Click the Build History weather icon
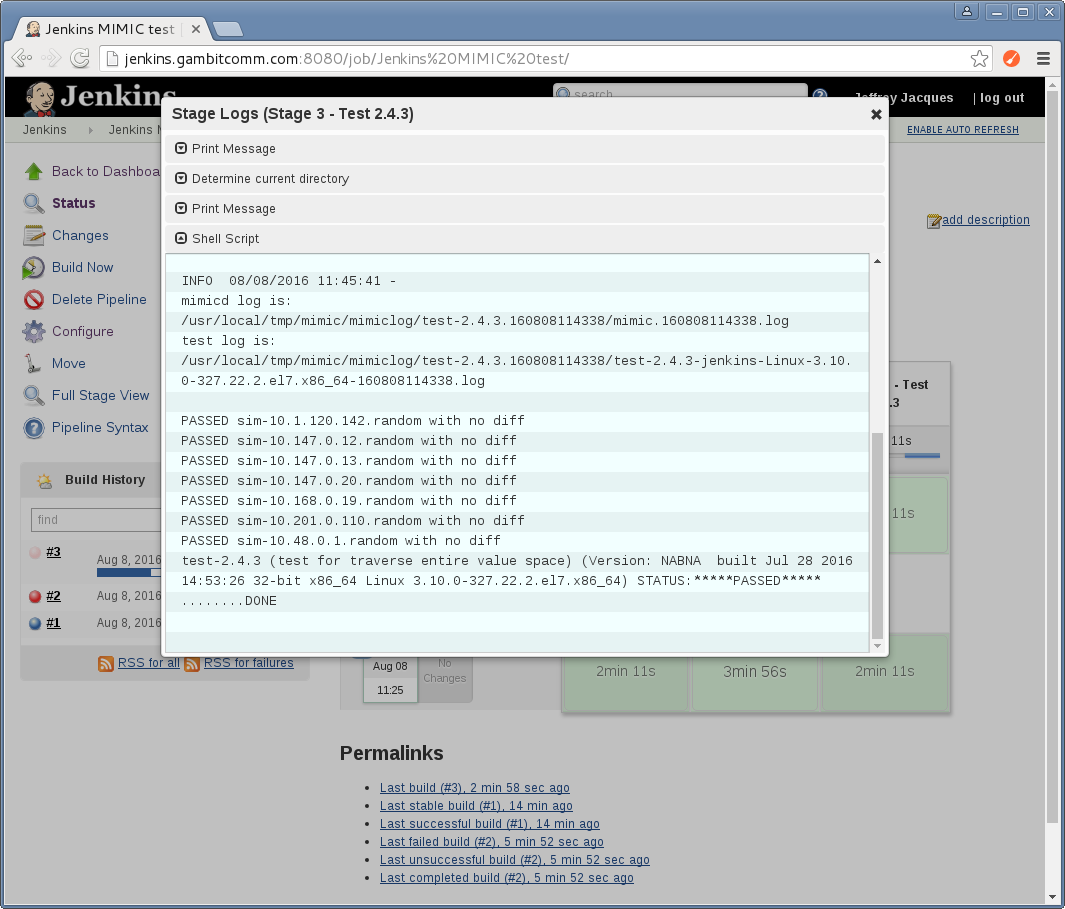 pyautogui.click(x=45, y=481)
